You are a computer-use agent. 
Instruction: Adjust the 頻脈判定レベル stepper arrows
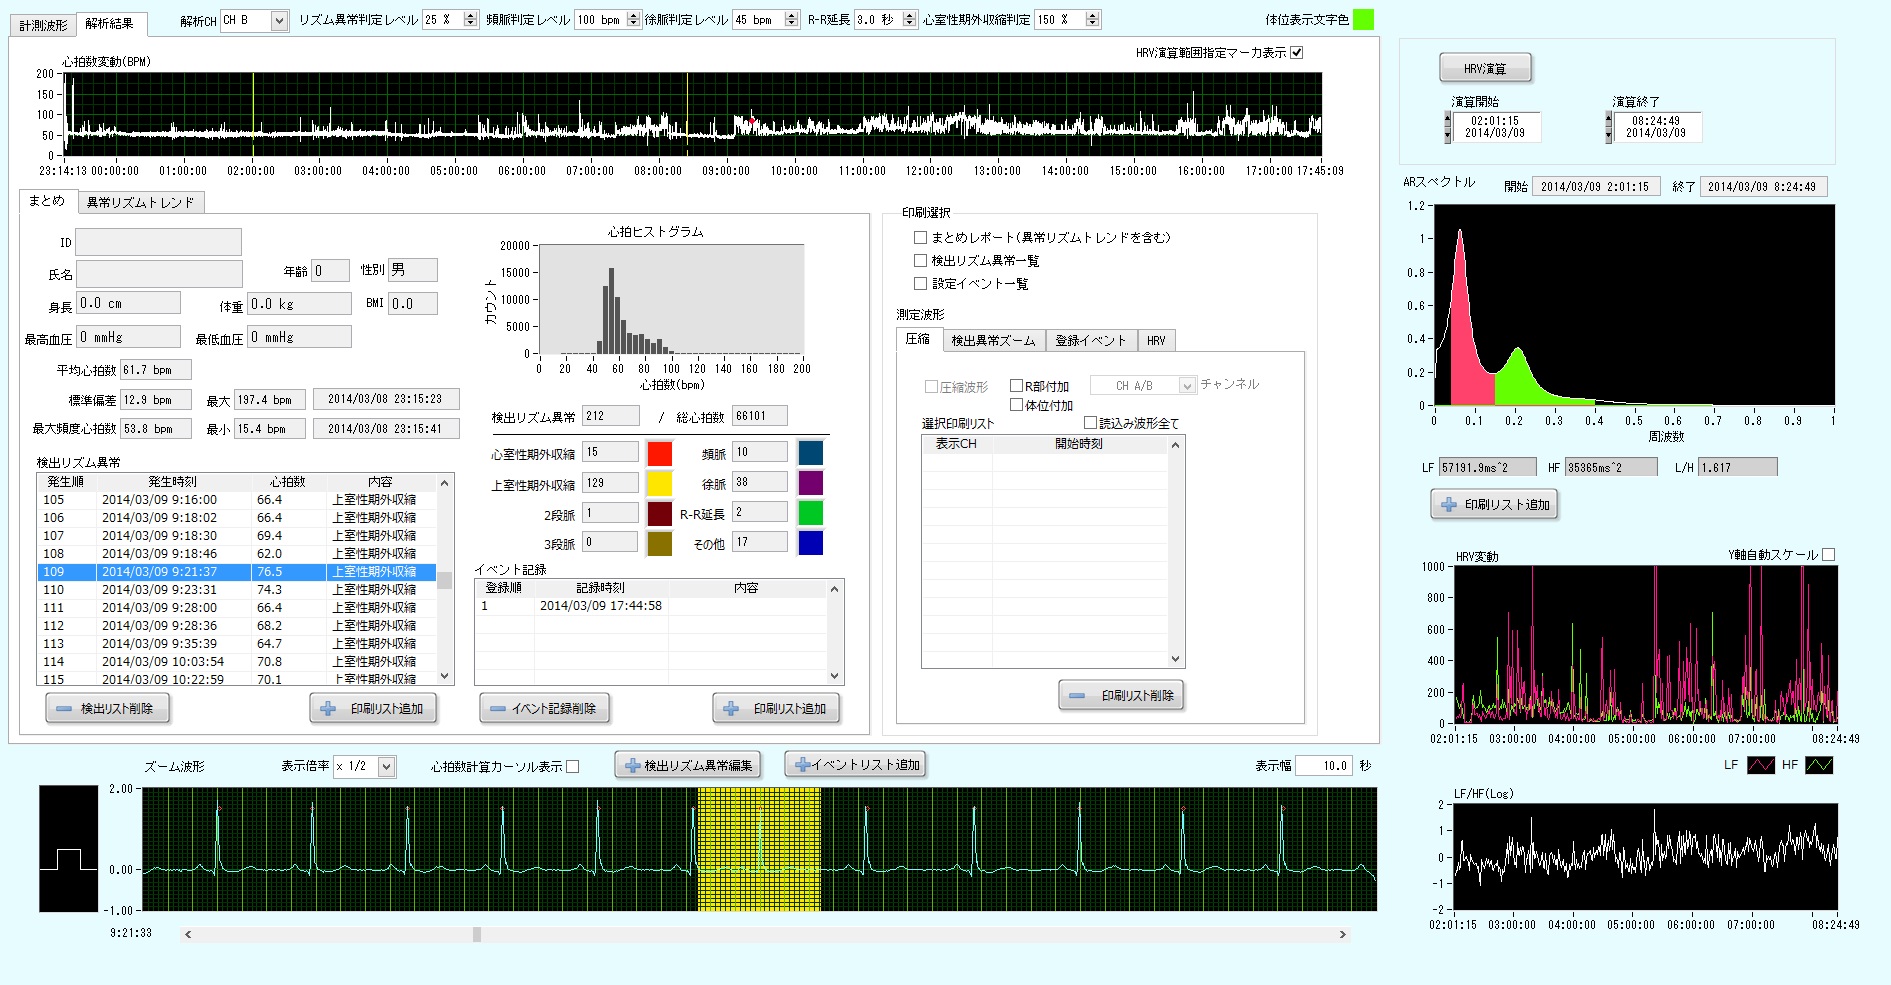[x=633, y=20]
